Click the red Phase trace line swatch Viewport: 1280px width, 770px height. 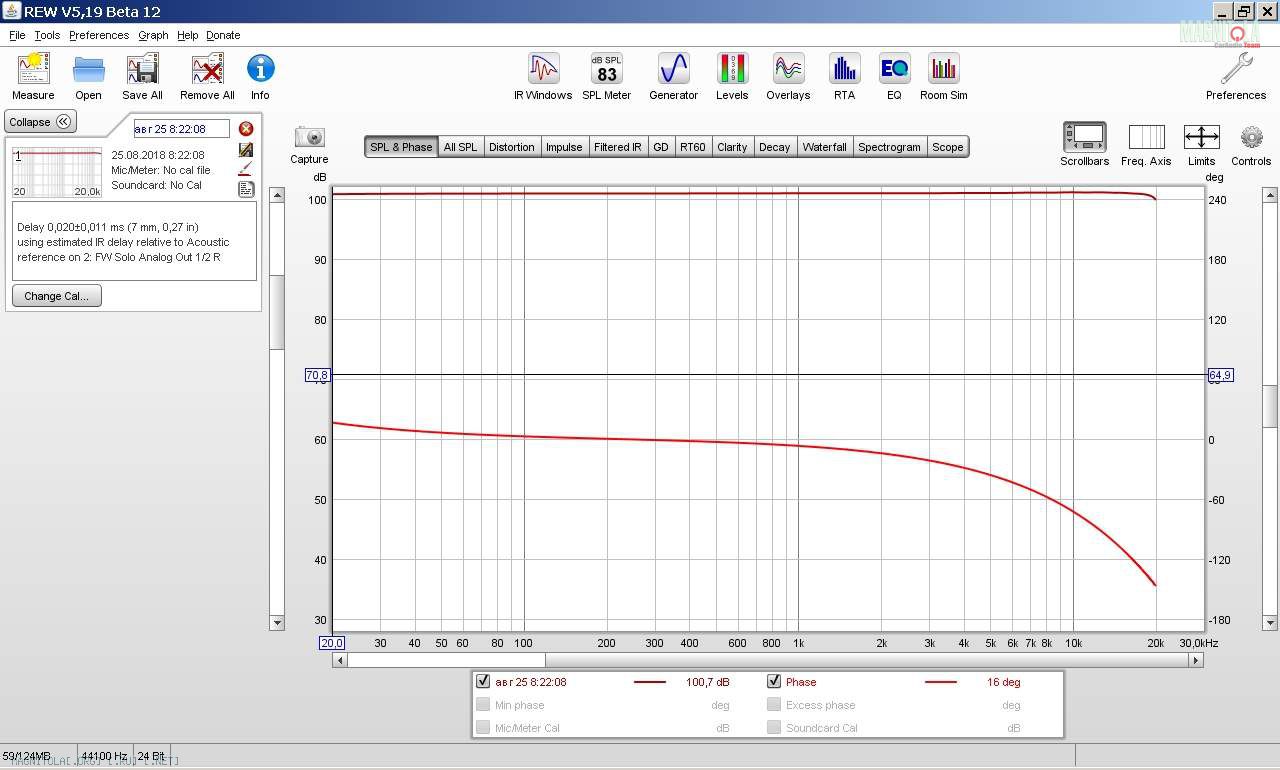pyautogui.click(x=940, y=682)
